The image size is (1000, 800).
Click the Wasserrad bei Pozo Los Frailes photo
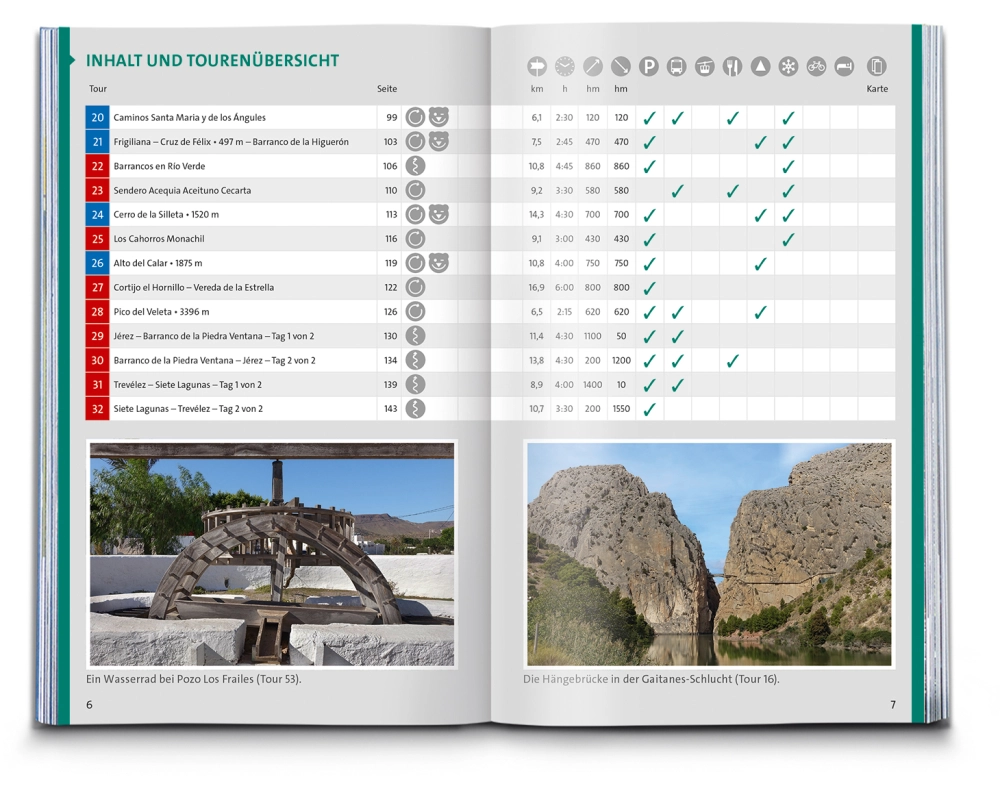tap(272, 555)
